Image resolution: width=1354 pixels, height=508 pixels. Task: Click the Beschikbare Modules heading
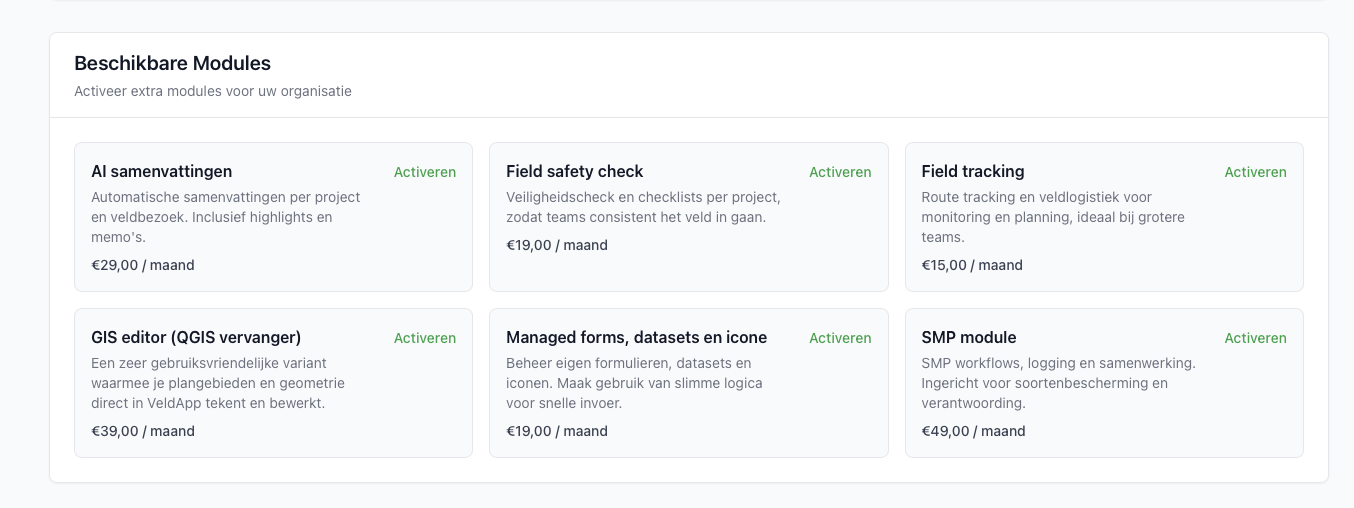[172, 63]
